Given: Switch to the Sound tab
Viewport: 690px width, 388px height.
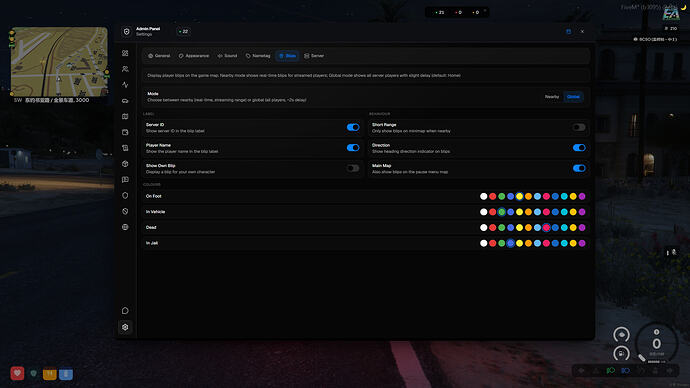Looking at the screenshot, I should [x=228, y=56].
